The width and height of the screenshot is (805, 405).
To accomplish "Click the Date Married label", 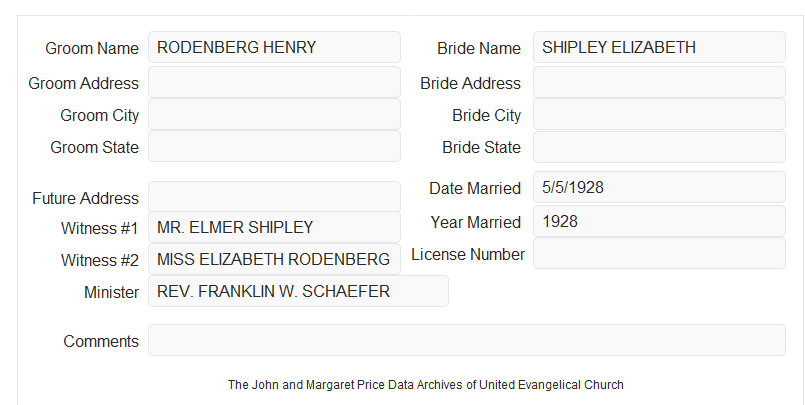I will [475, 188].
